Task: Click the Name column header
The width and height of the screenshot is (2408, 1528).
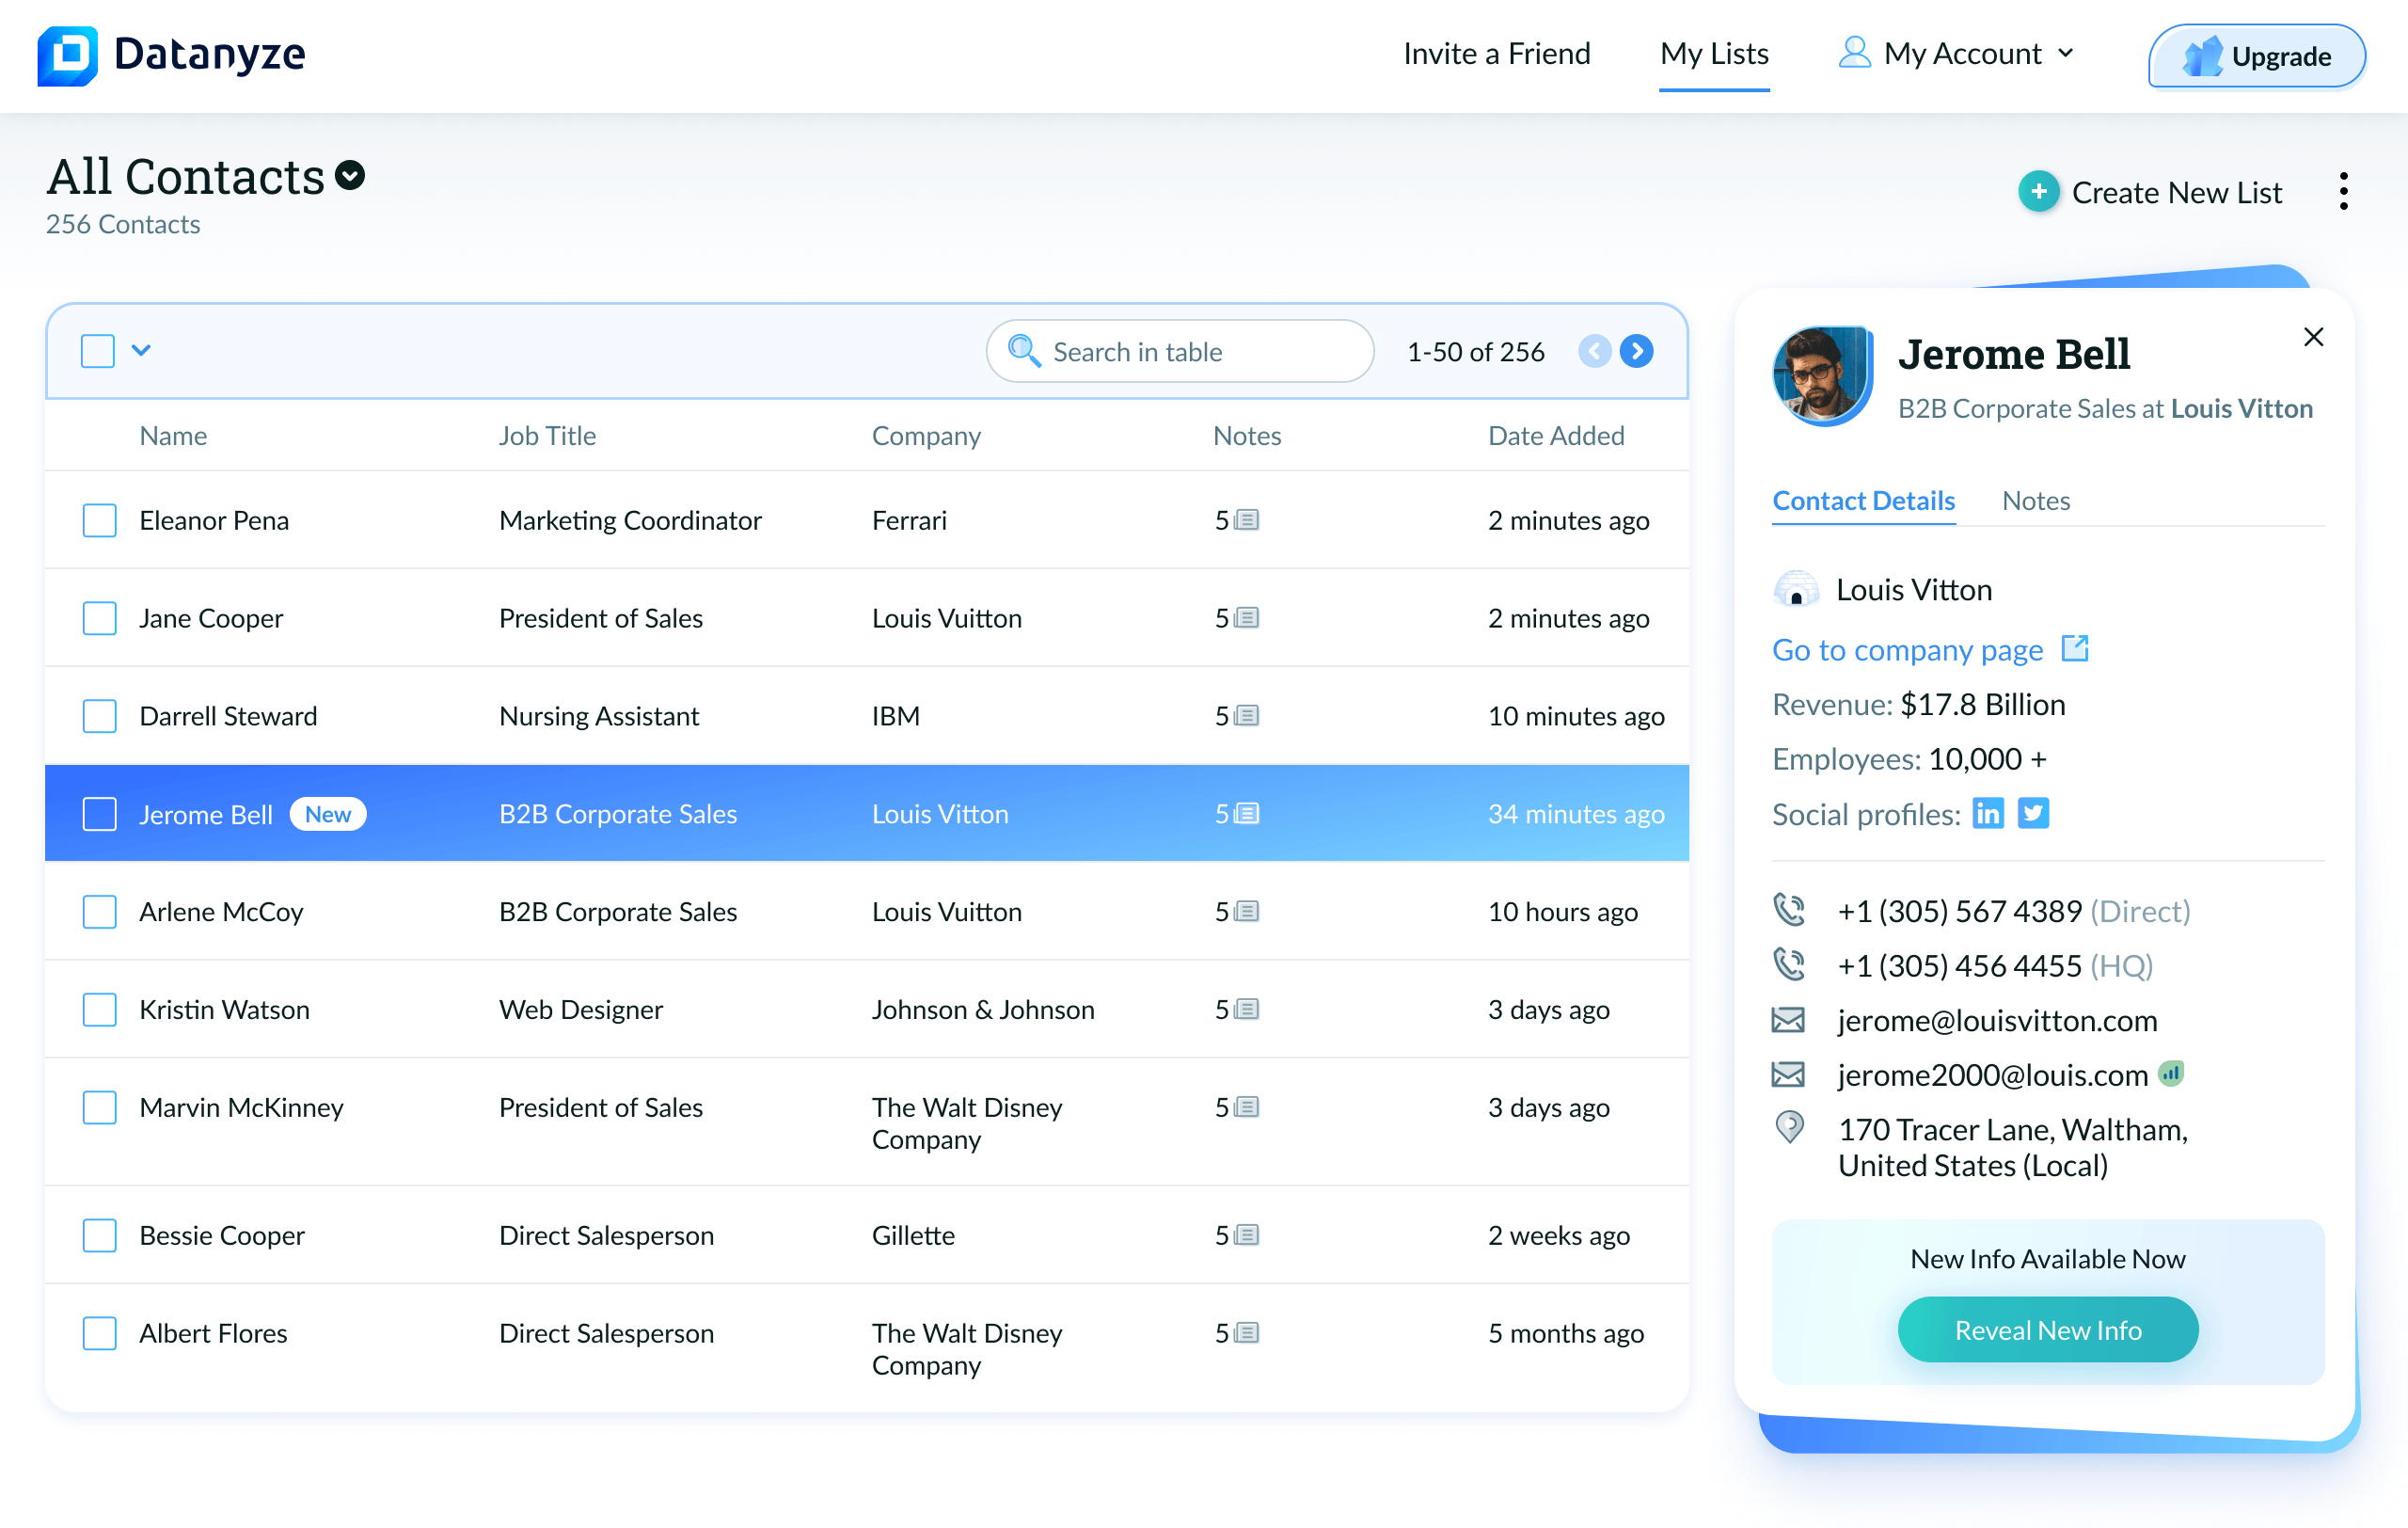Action: (173, 436)
